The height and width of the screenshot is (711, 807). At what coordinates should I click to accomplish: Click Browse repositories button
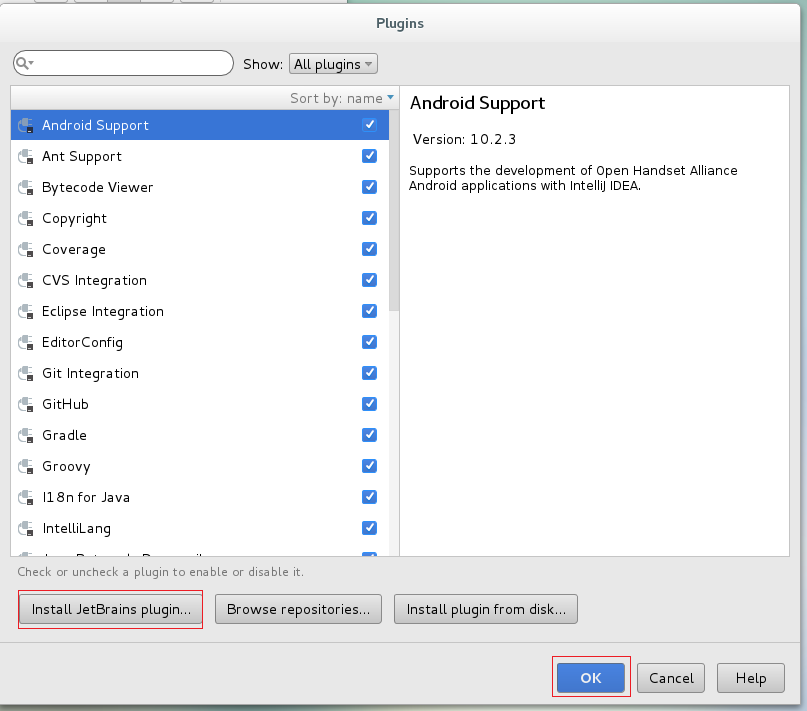point(298,609)
